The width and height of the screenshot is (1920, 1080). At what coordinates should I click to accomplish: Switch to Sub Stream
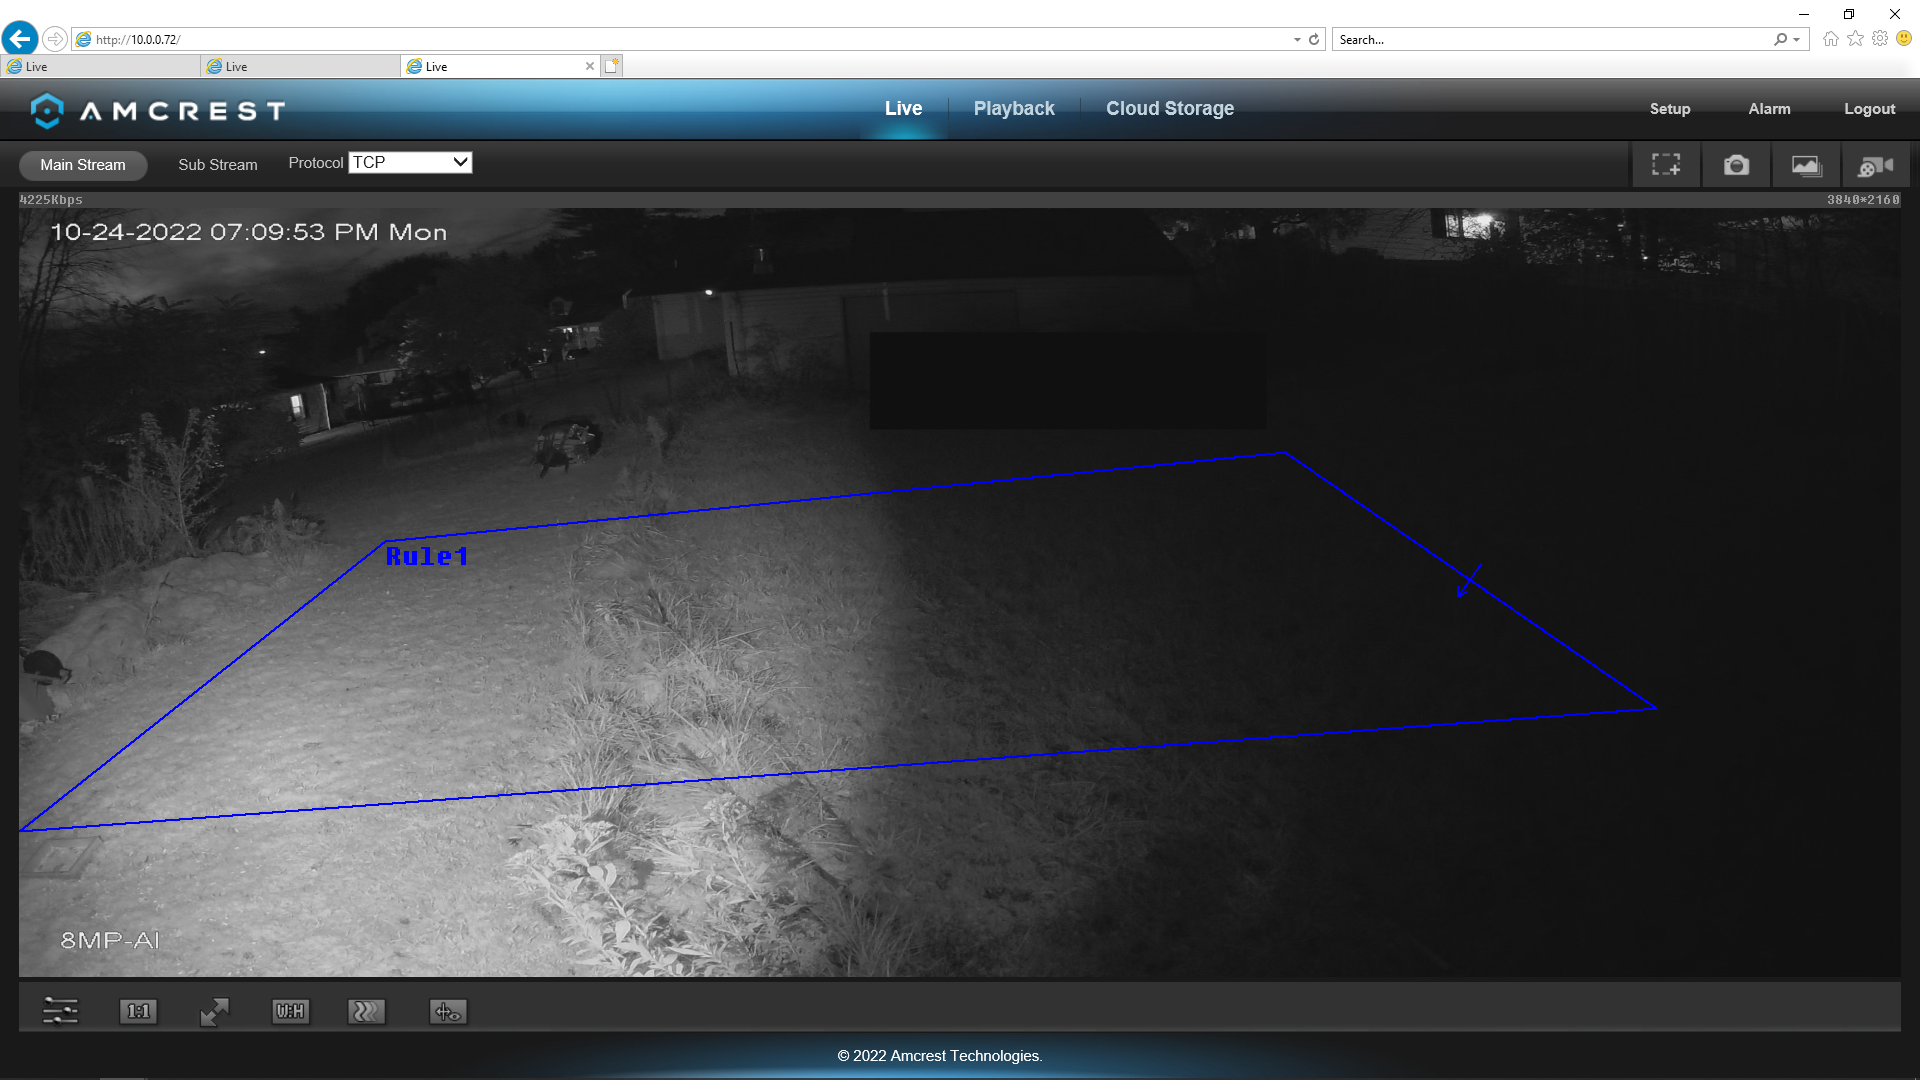(x=218, y=165)
